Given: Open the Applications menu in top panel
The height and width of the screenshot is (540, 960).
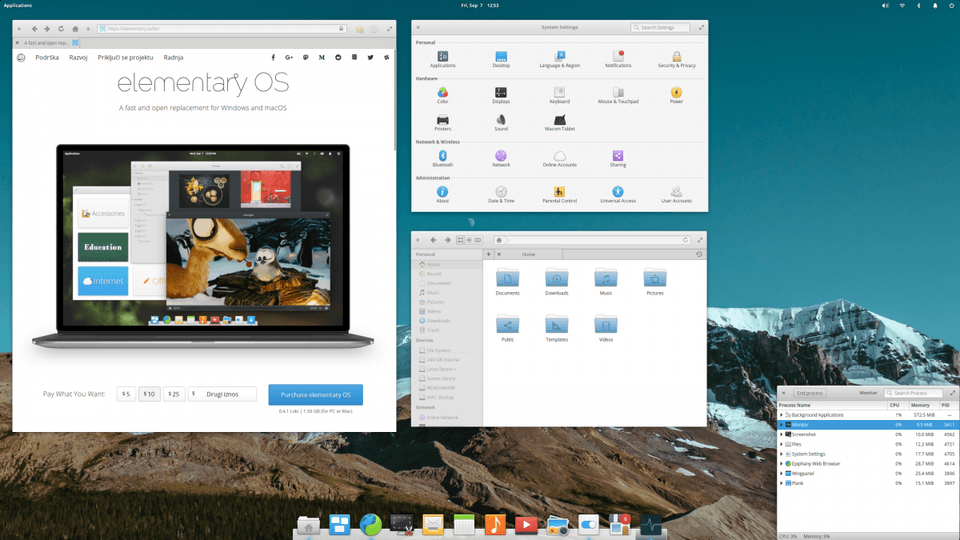Looking at the screenshot, I should (18, 6).
